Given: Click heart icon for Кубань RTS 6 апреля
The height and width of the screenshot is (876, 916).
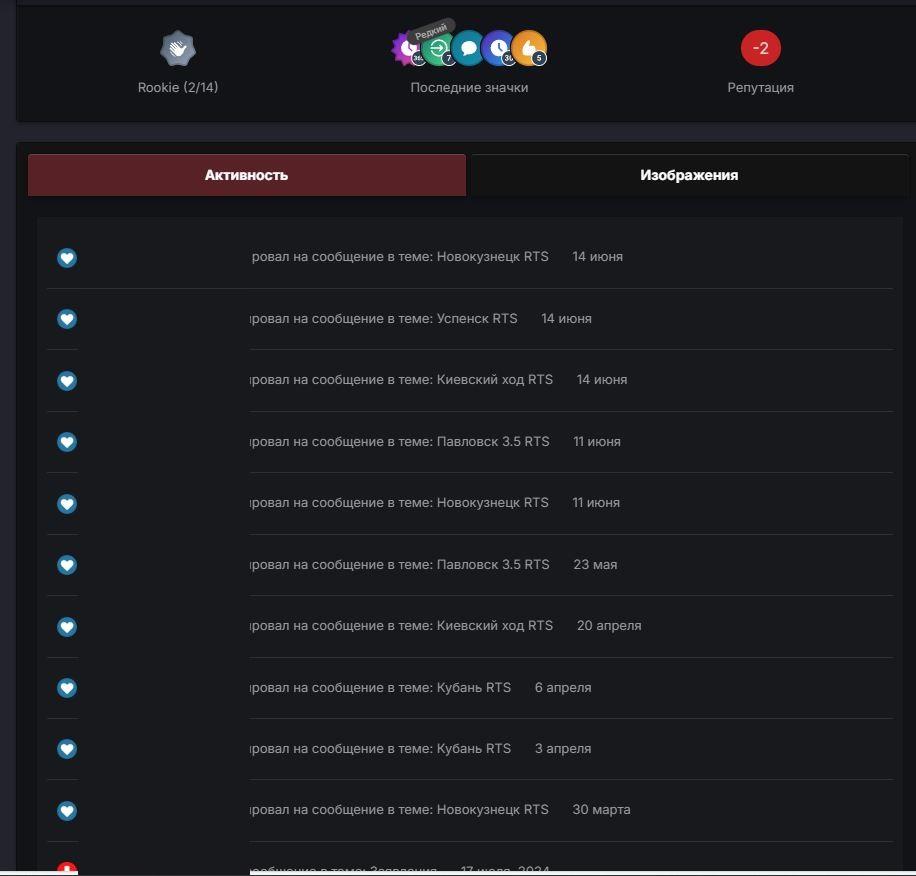Looking at the screenshot, I should 67,688.
